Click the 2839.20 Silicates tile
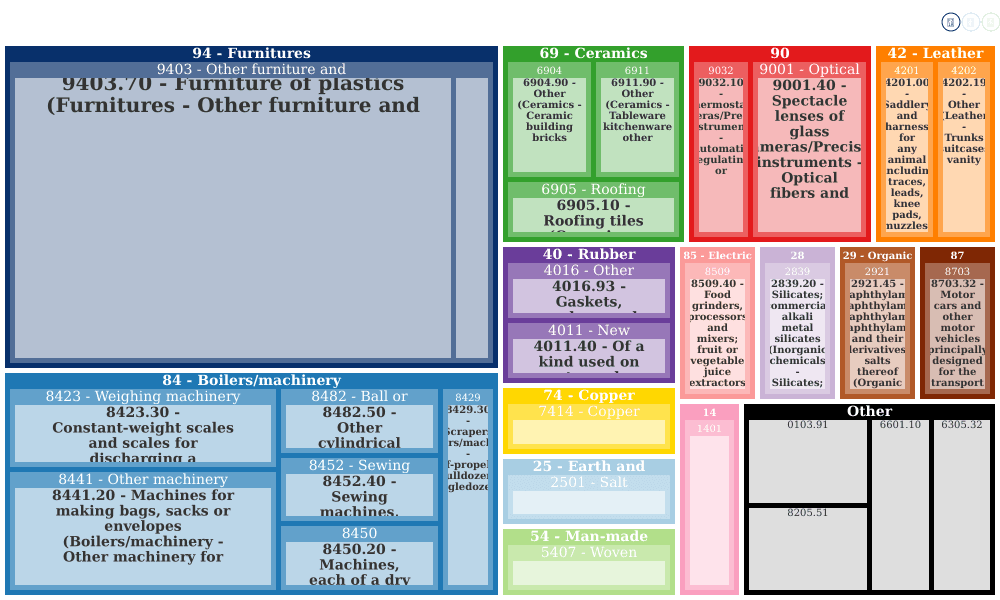1000x600 pixels. pyautogui.click(x=797, y=333)
